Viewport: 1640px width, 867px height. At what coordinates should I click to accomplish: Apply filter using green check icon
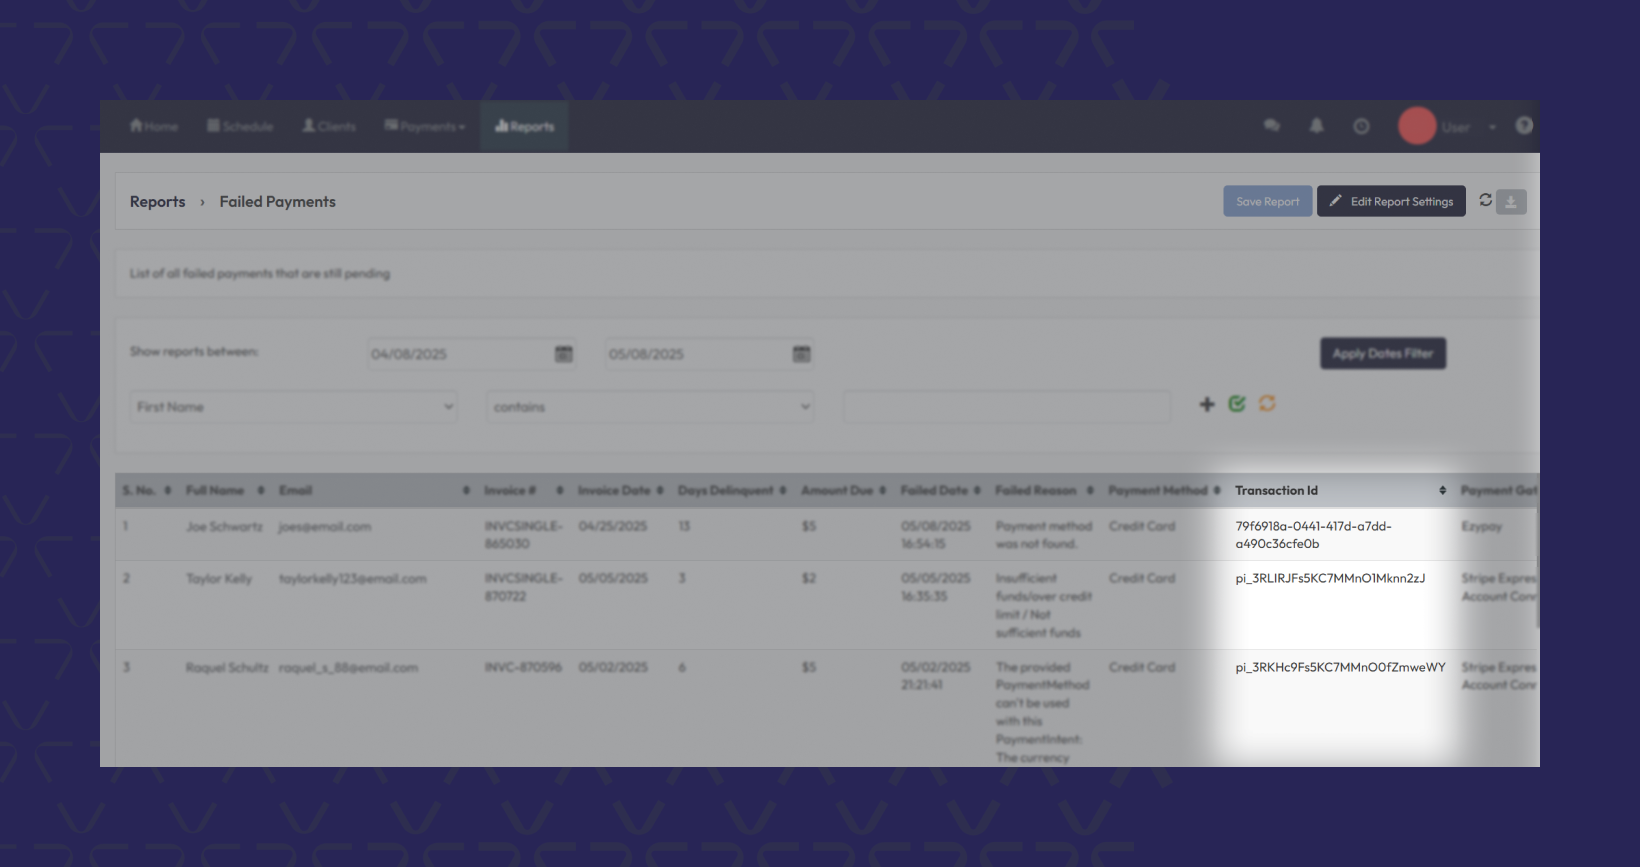1237,404
